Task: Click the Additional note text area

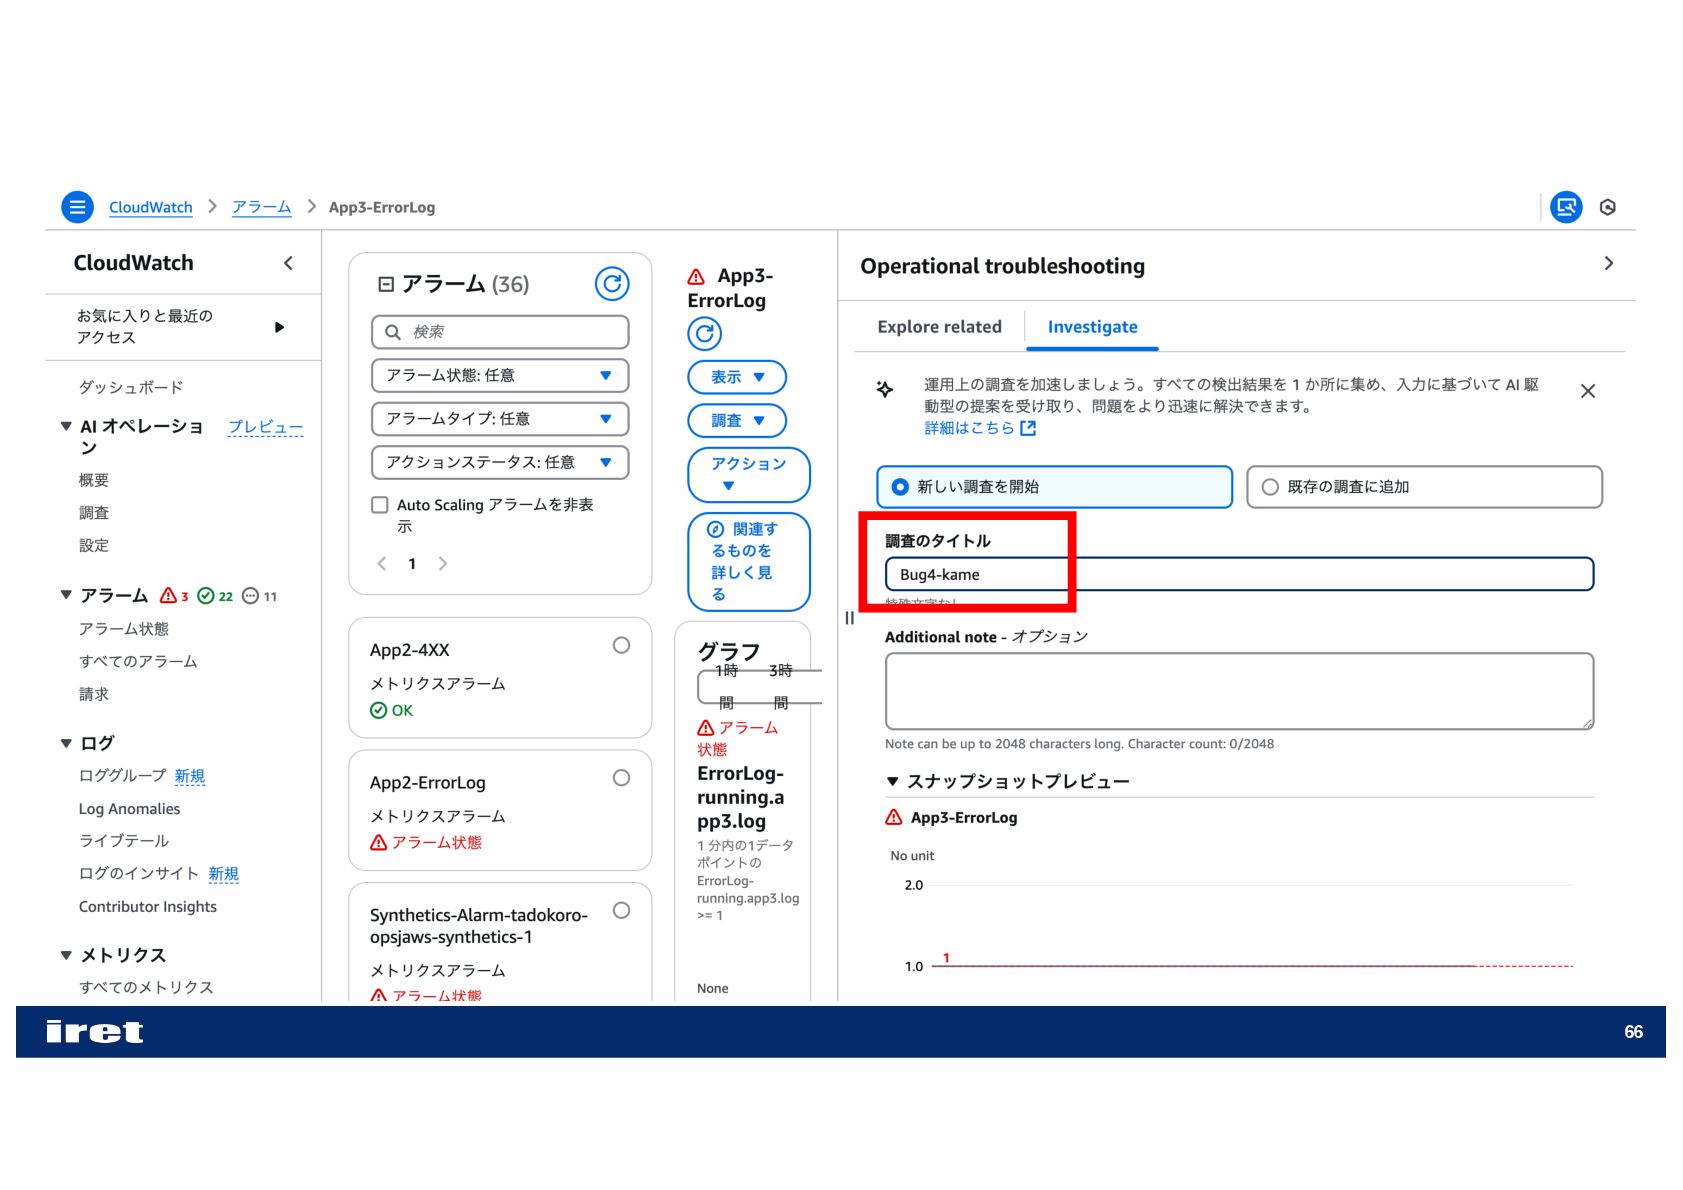Action: [x=1239, y=691]
